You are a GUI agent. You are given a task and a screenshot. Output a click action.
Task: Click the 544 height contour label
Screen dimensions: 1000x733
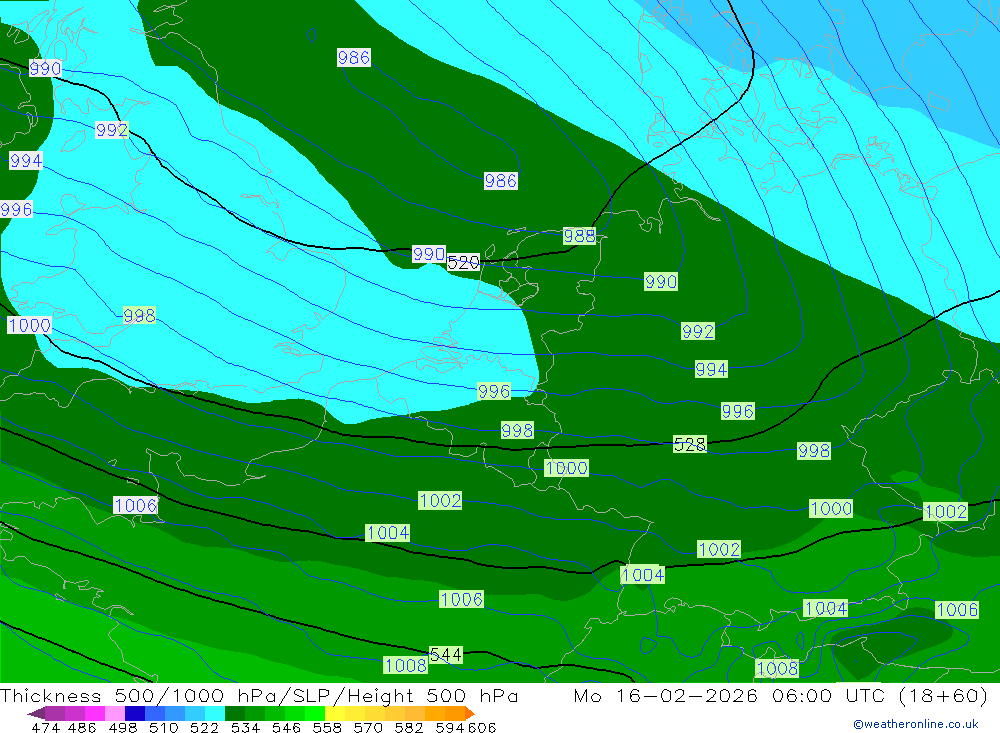click(x=445, y=655)
